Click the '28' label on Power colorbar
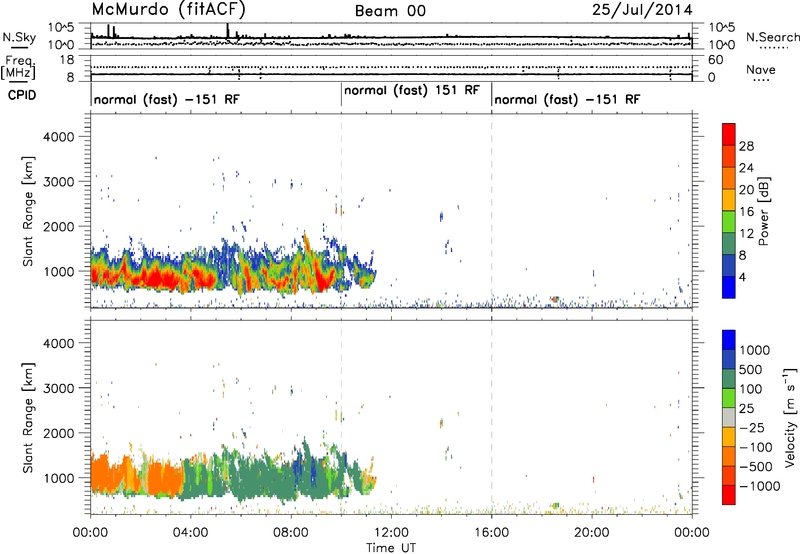This screenshot has height=554, width=800. pyautogui.click(x=746, y=146)
